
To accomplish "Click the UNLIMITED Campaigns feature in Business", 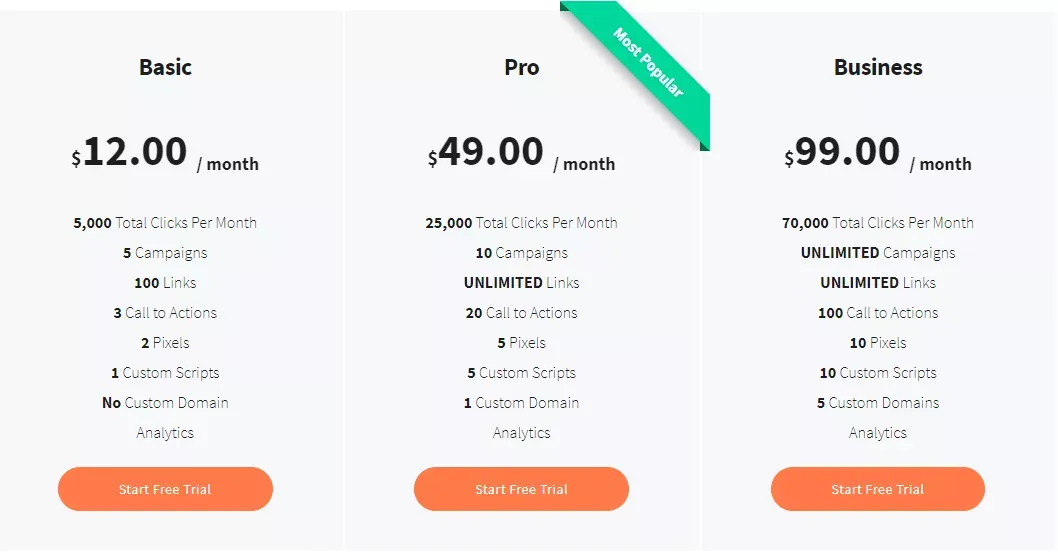I will pyautogui.click(x=878, y=253).
